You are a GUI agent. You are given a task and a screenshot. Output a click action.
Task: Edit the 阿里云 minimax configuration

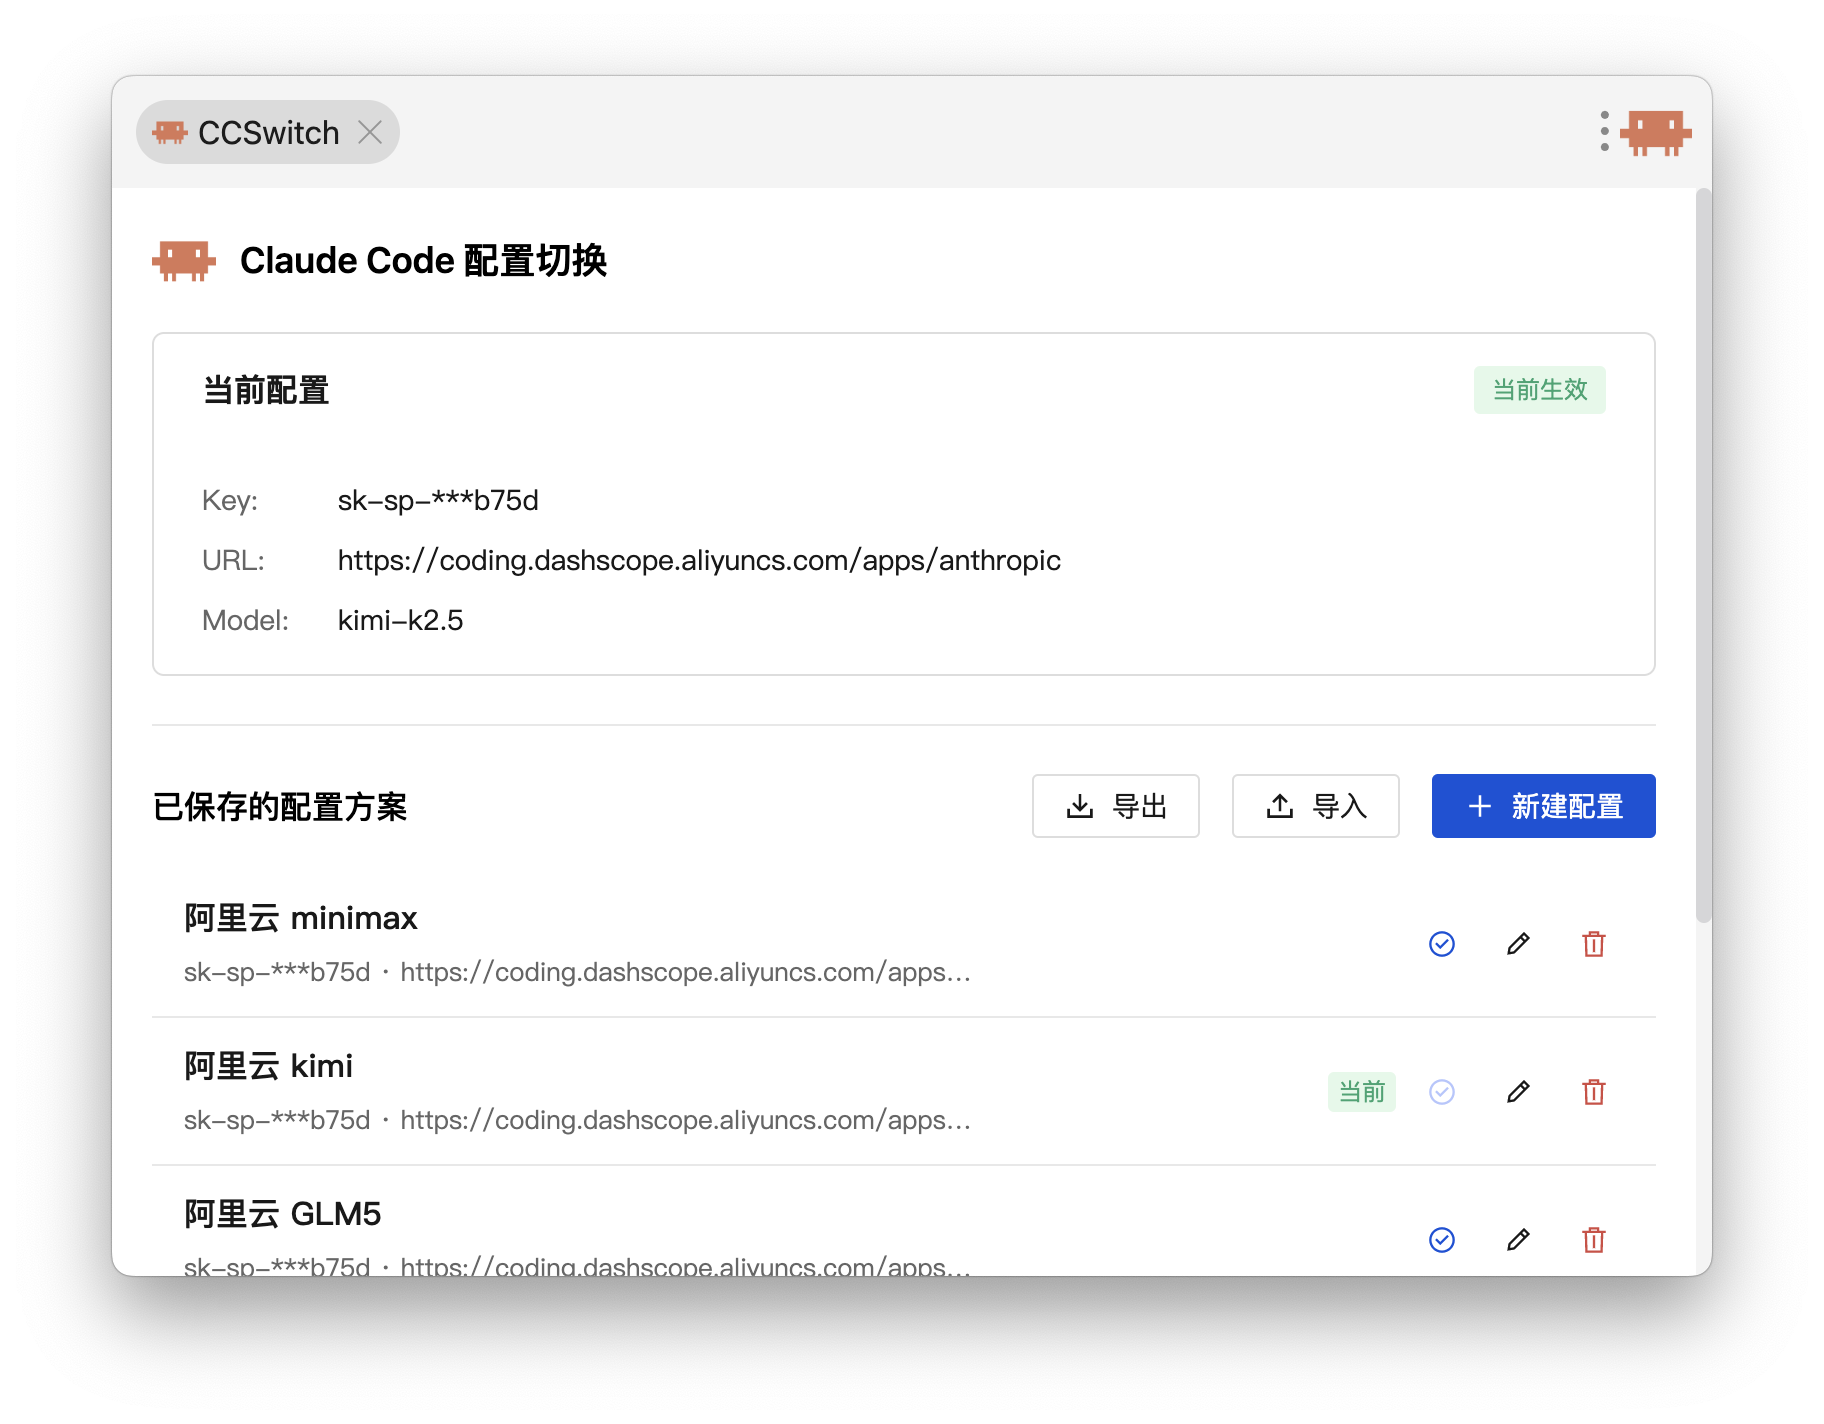pos(1518,944)
